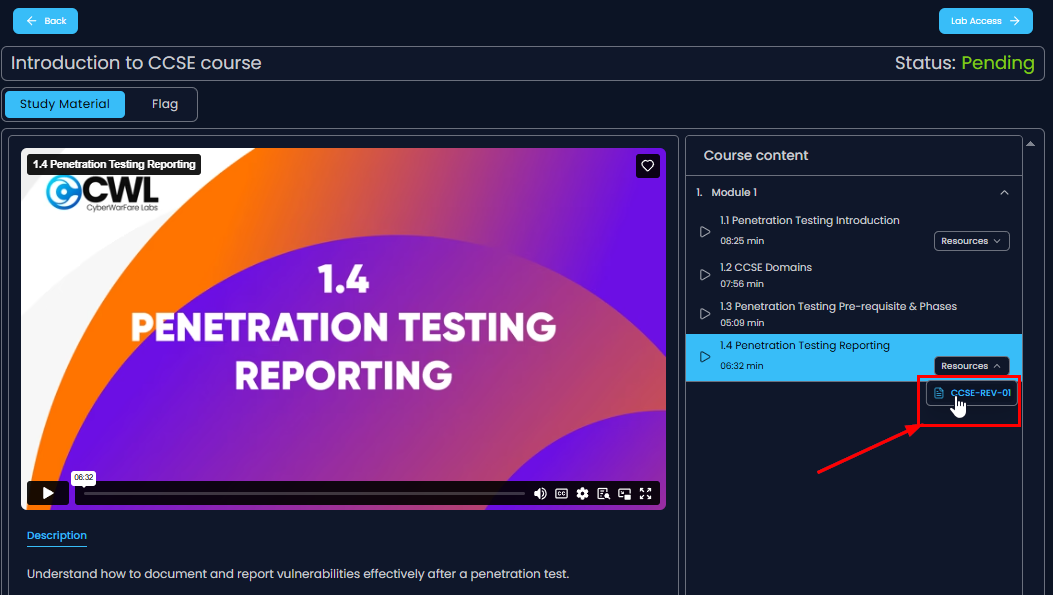Image resolution: width=1053 pixels, height=595 pixels.
Task: Open the Description tab
Action: [56, 535]
